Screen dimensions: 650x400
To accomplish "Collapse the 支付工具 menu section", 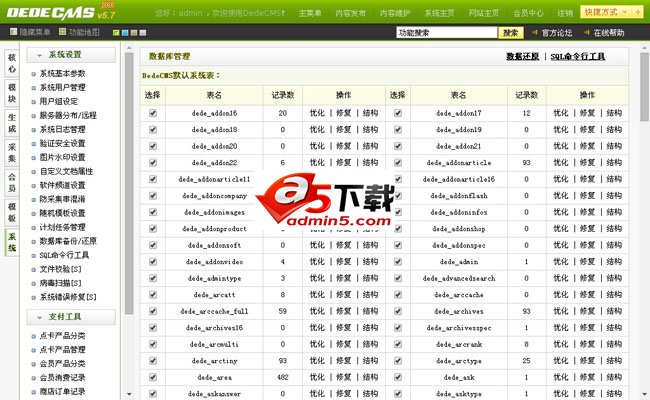I will [x=71, y=317].
